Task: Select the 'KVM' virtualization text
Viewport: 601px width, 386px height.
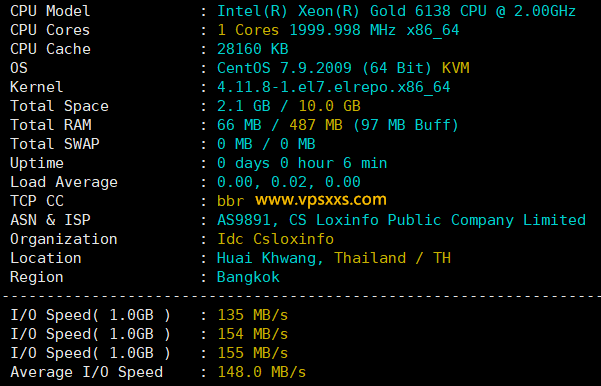Action: (x=455, y=68)
